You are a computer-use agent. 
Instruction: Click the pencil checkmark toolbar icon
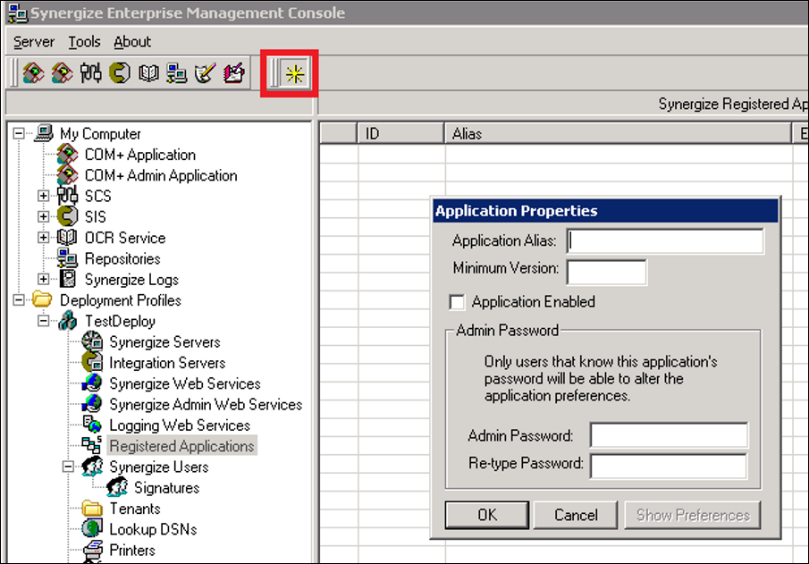point(205,73)
